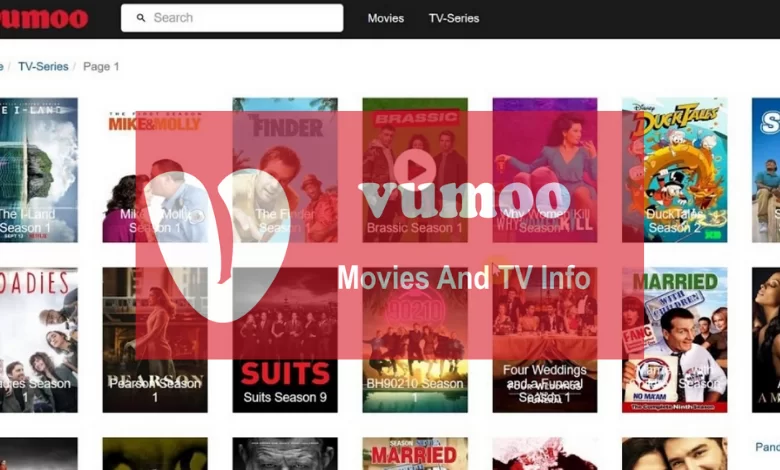Image resolution: width=780 pixels, height=470 pixels.
Task: Open the TV-Series menu item
Action: (454, 18)
